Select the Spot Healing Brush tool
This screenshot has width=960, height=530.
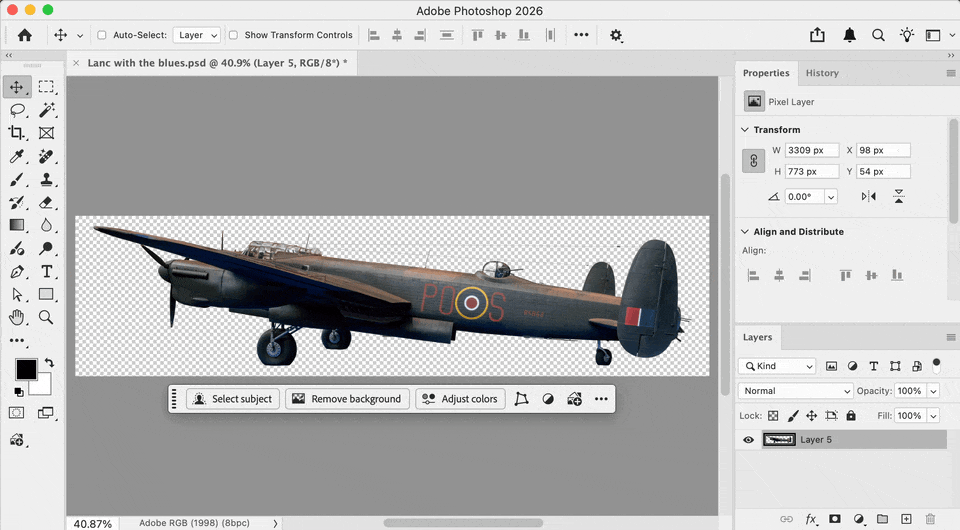(46, 156)
